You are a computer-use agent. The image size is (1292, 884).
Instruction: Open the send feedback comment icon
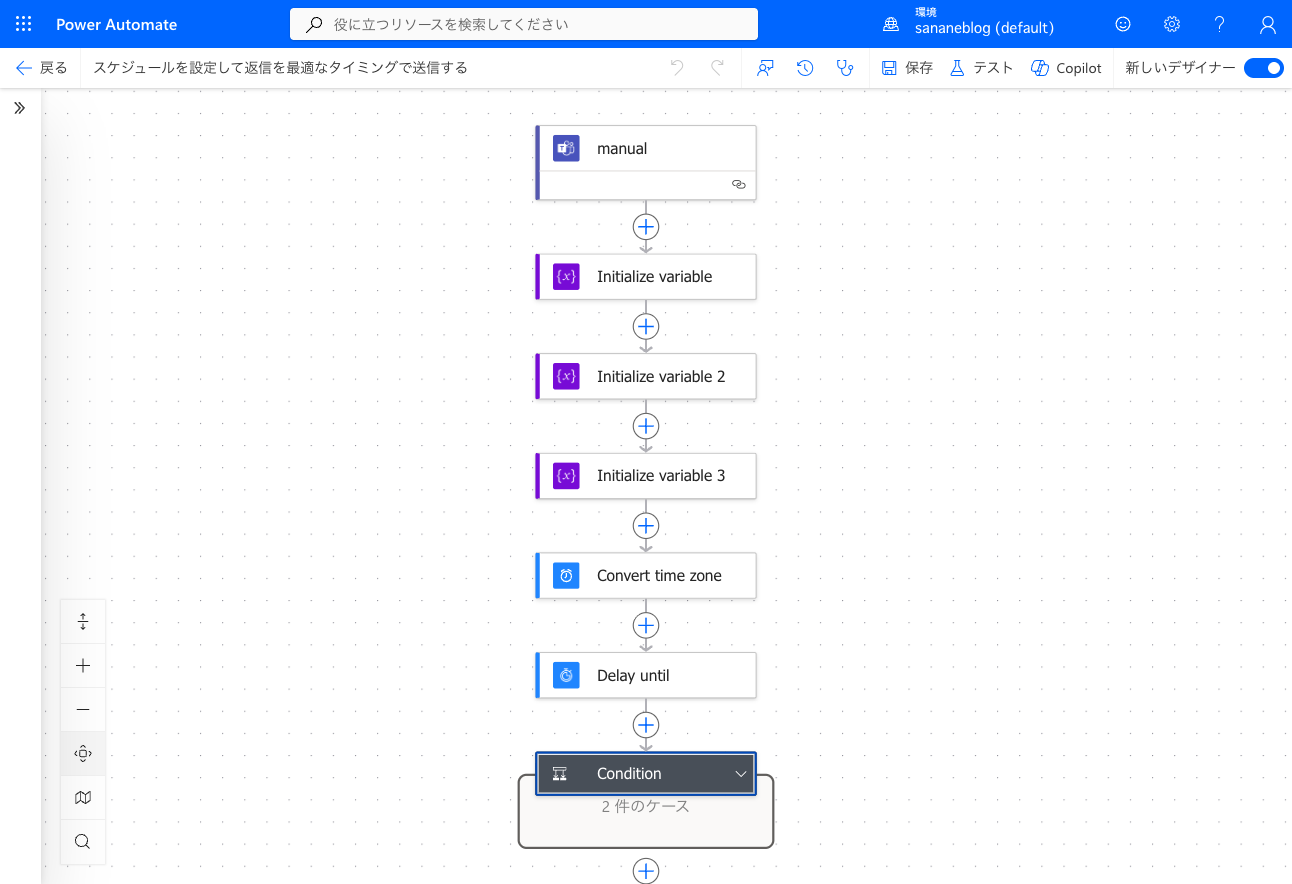point(765,68)
